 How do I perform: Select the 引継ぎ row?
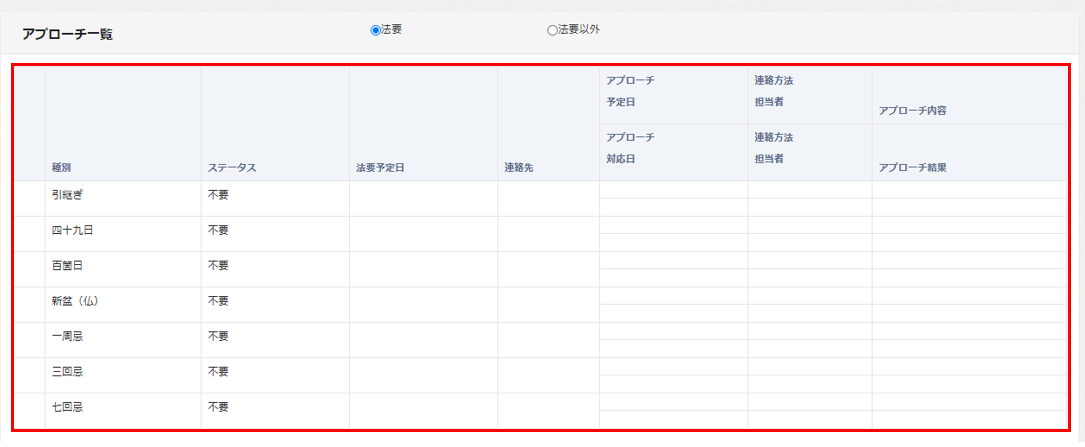tap(71, 195)
